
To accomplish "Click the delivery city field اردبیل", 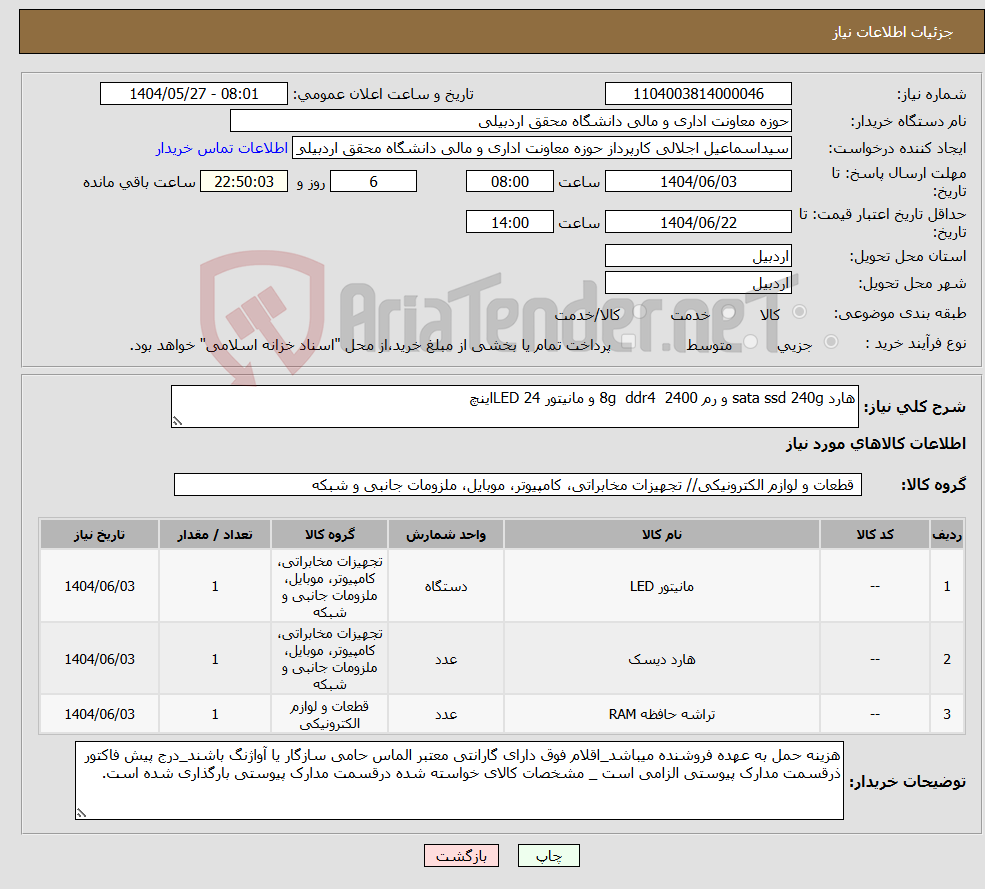I will click(x=698, y=283).
